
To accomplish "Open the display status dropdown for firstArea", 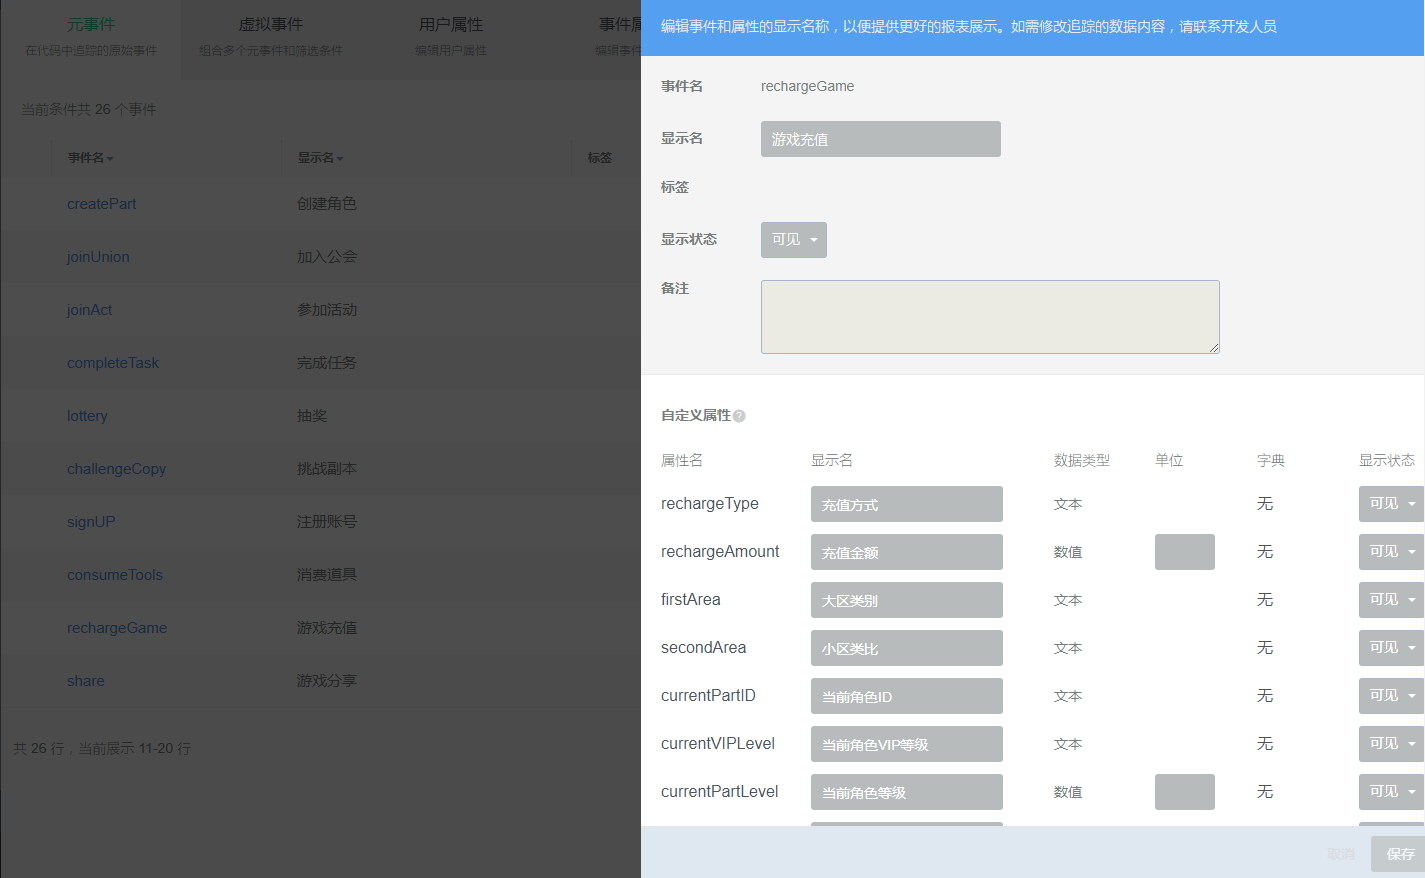I will [1391, 600].
